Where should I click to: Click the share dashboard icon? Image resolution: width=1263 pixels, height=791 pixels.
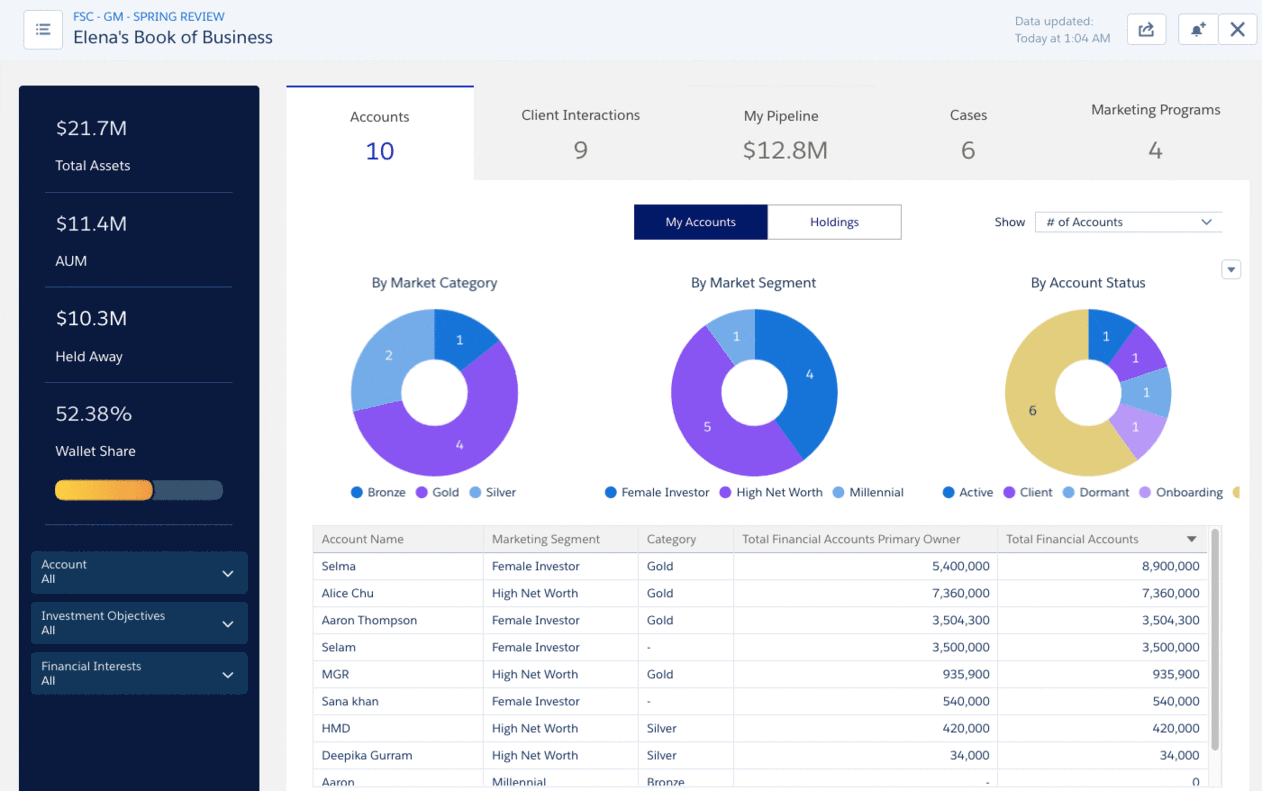[x=1146, y=30]
